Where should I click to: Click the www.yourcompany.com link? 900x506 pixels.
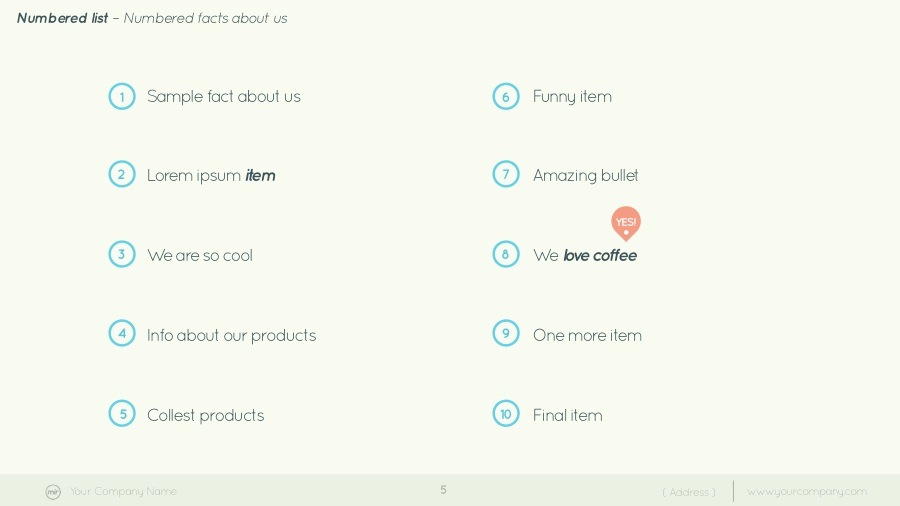click(x=807, y=492)
